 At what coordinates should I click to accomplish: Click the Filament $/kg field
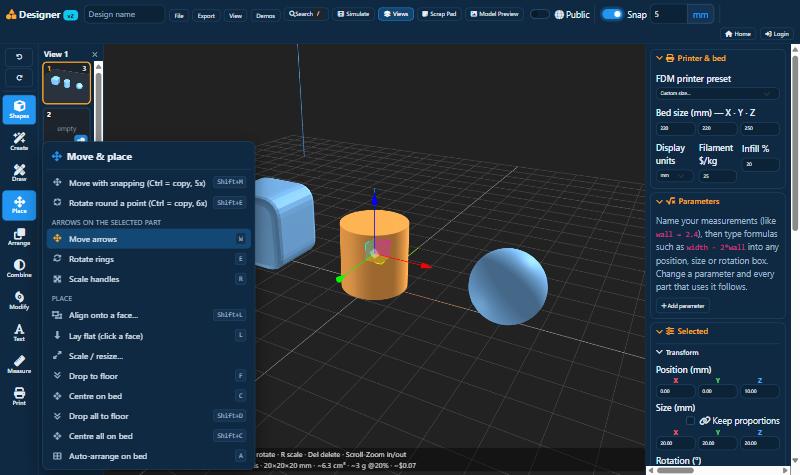717,176
